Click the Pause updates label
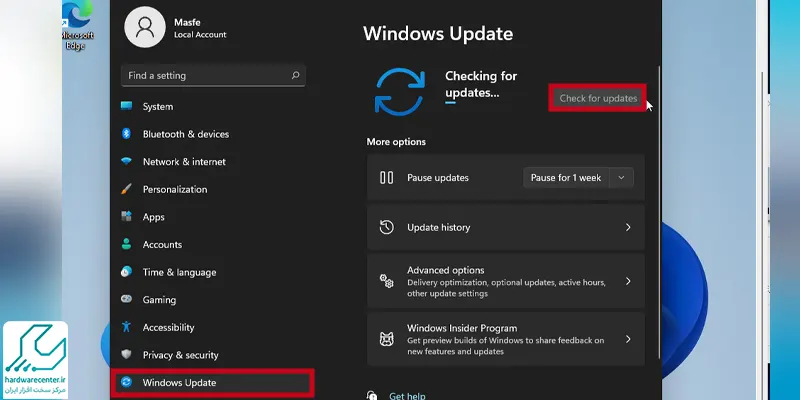 click(x=438, y=178)
